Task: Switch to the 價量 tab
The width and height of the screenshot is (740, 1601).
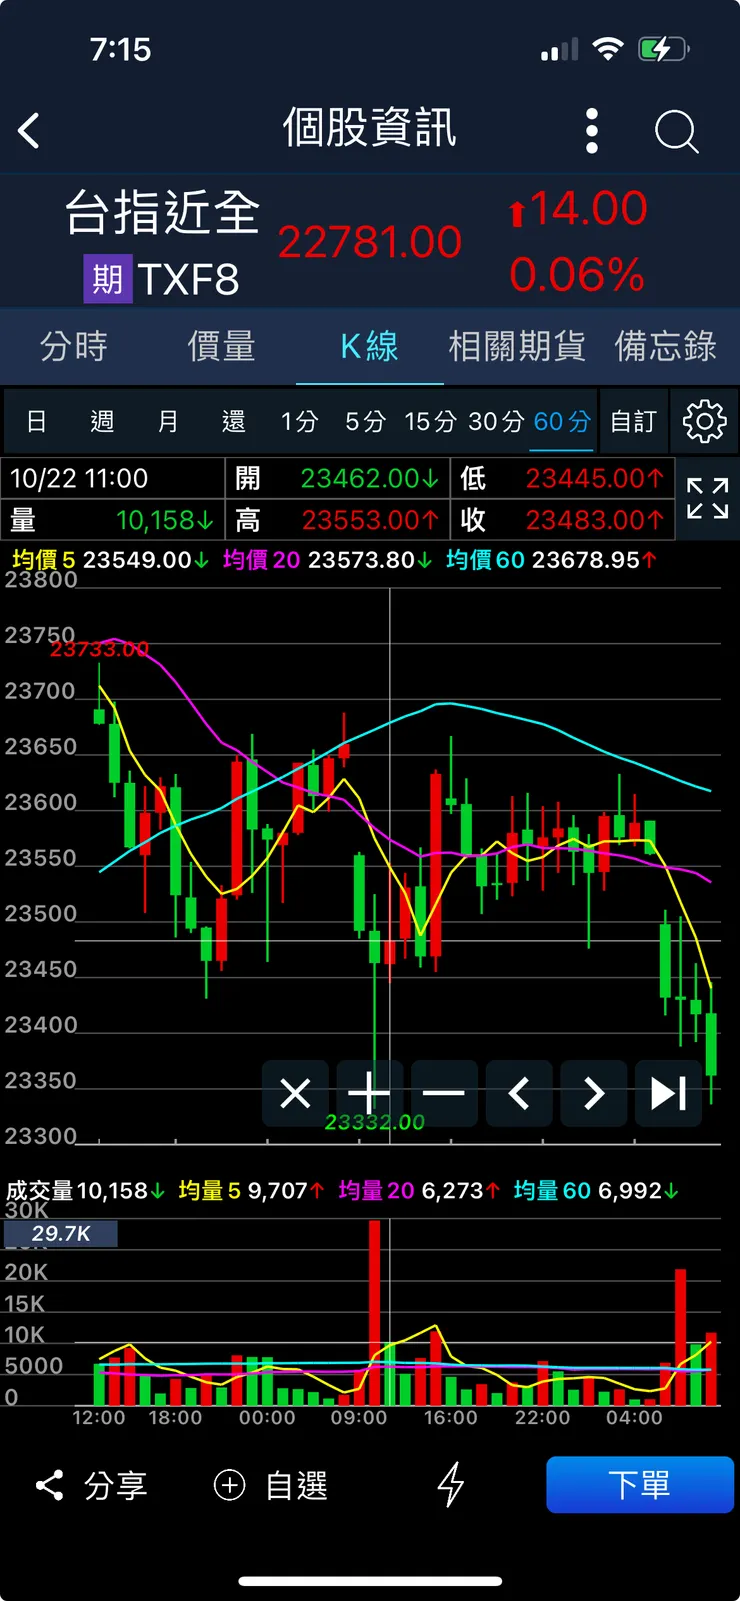Action: [222, 346]
